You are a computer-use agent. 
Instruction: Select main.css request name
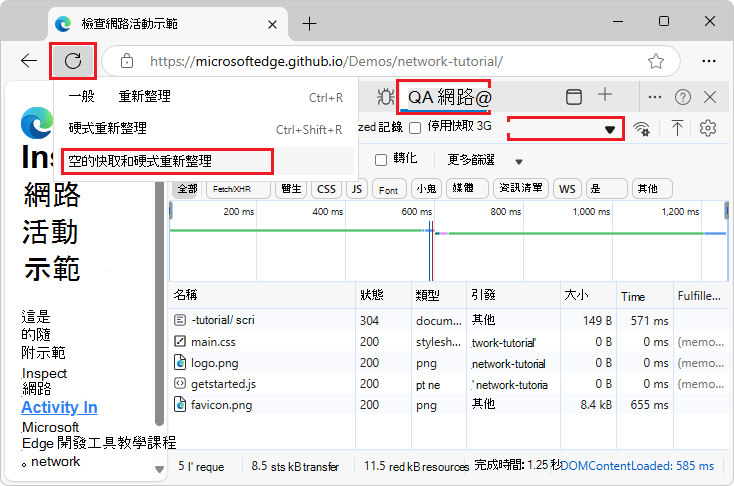pos(213,342)
